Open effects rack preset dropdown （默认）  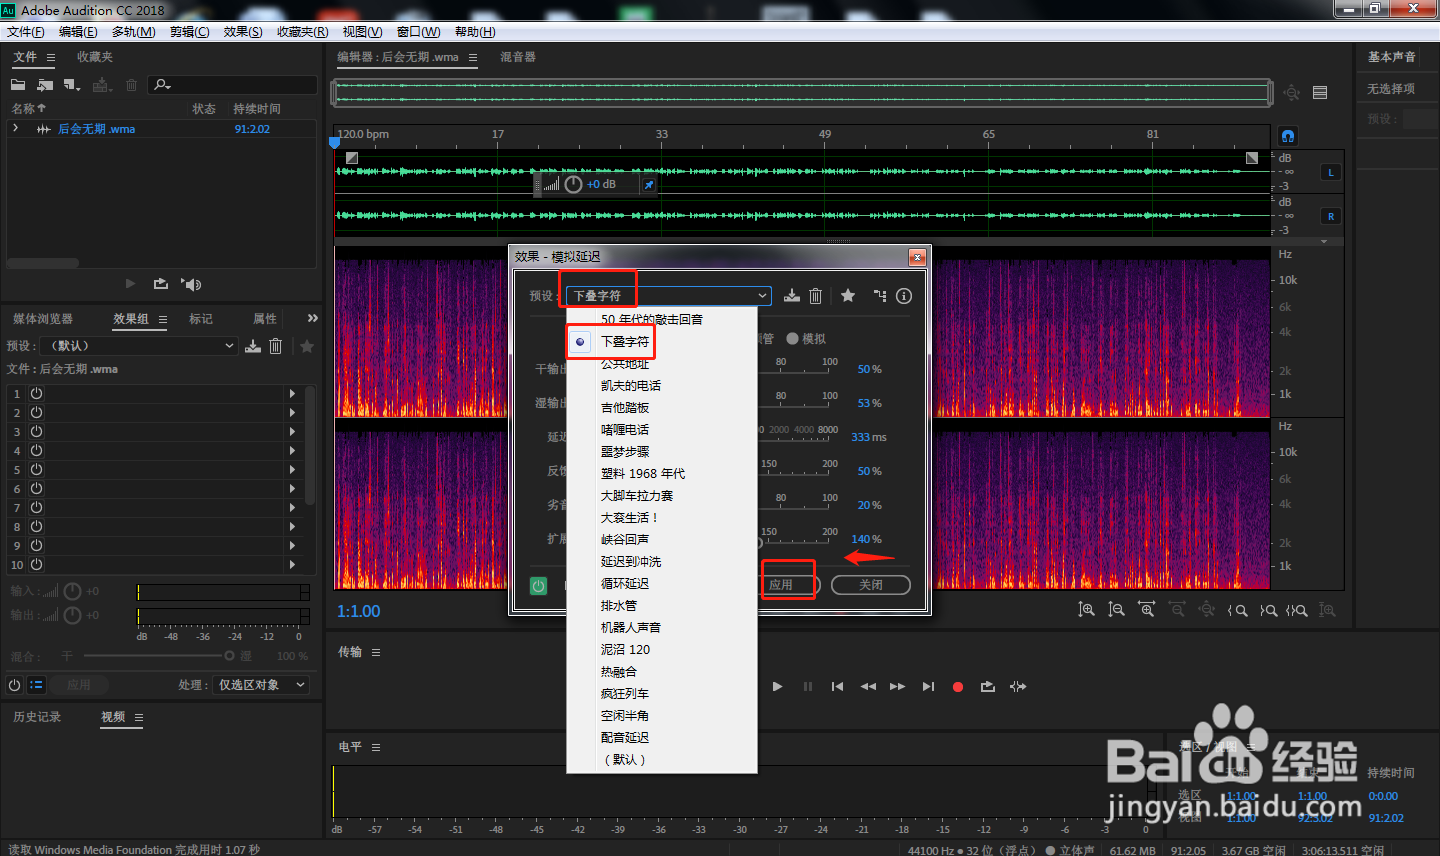(141, 346)
